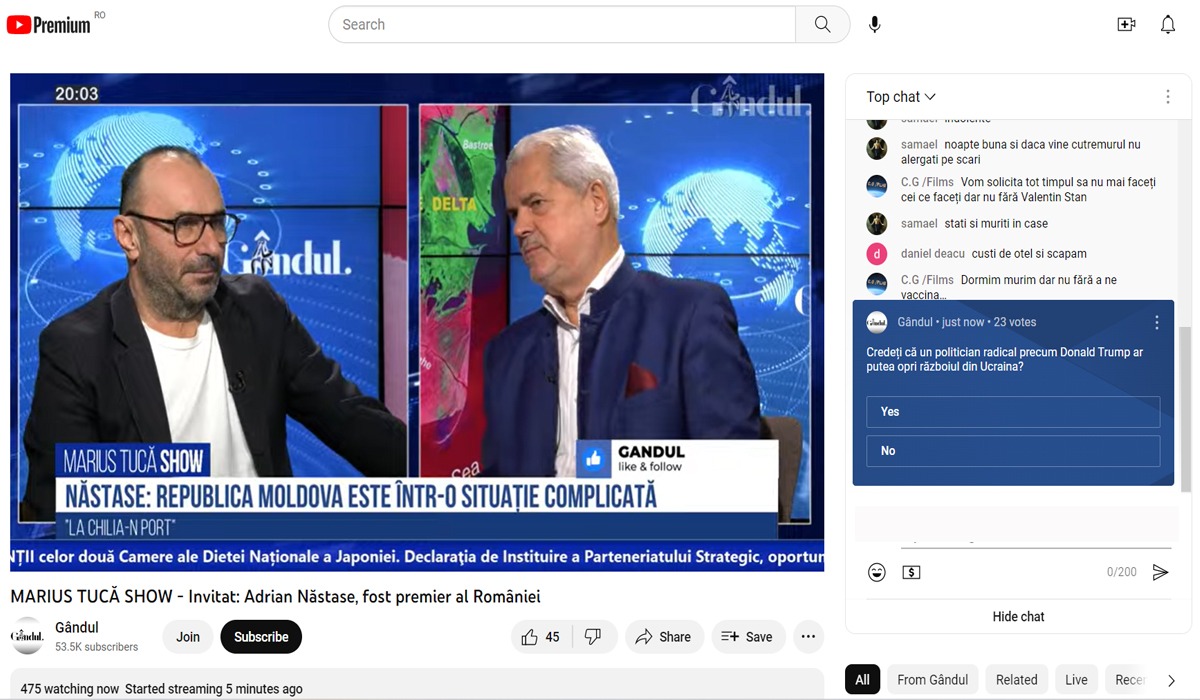Select the Related filter chip
This screenshot has height=700, width=1200.
[1016, 680]
